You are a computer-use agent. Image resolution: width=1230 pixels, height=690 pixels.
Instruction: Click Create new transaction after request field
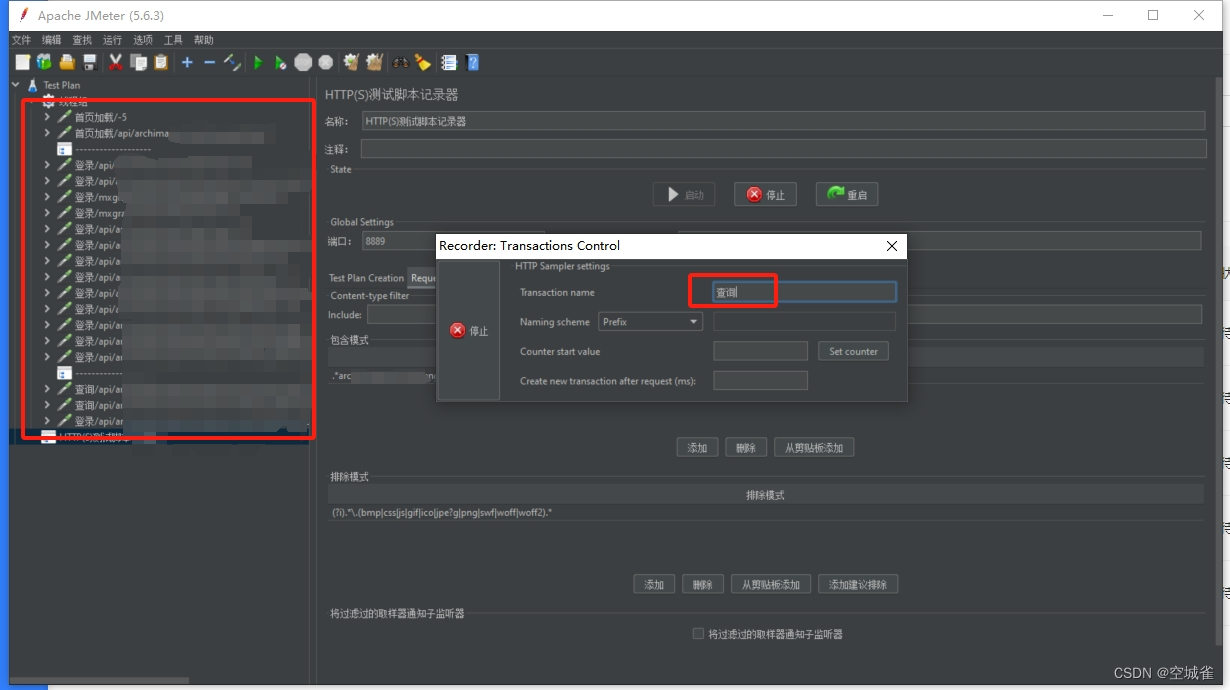pos(760,381)
